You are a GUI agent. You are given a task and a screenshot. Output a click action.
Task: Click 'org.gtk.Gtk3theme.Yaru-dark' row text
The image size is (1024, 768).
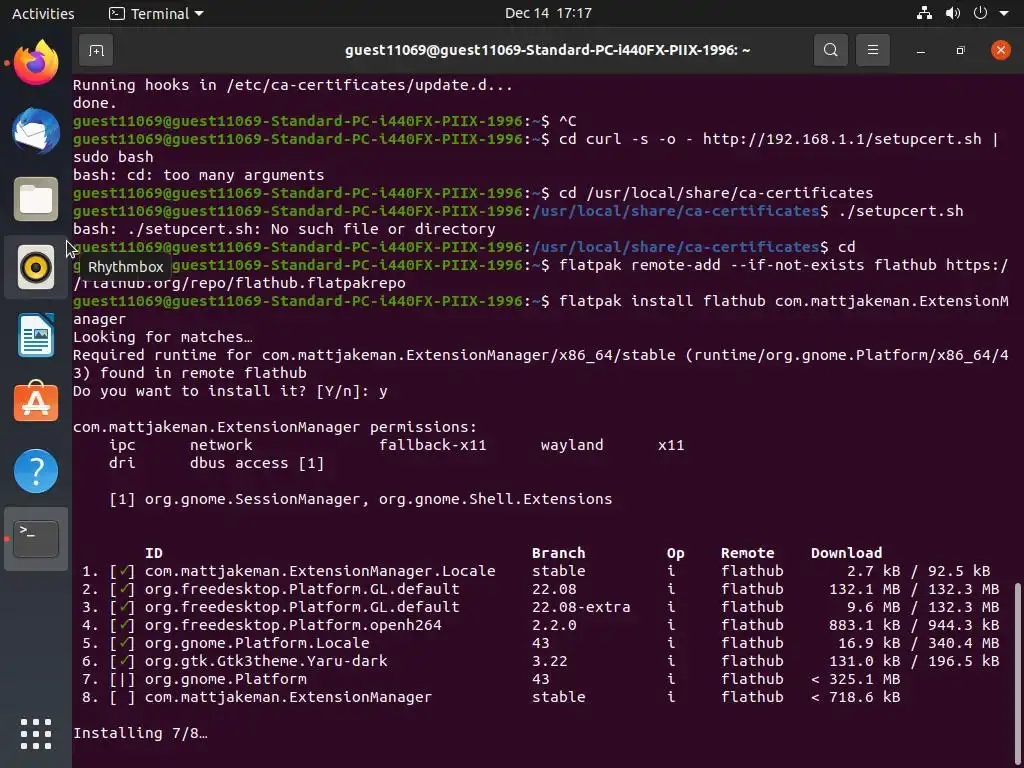click(x=266, y=662)
